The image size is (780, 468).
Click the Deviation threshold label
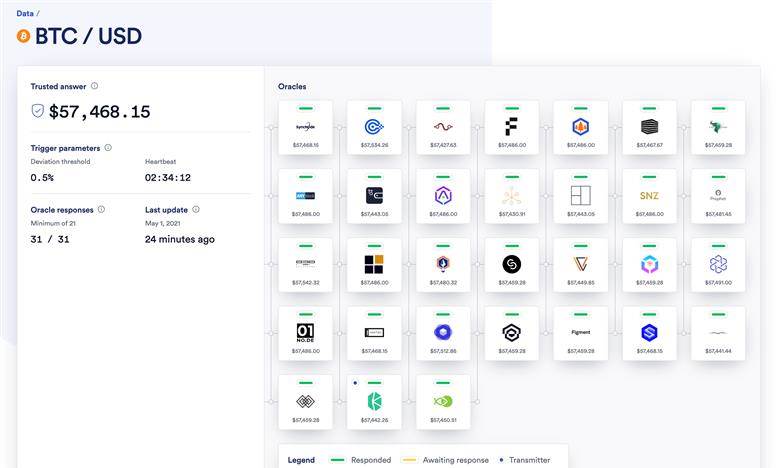coord(60,162)
